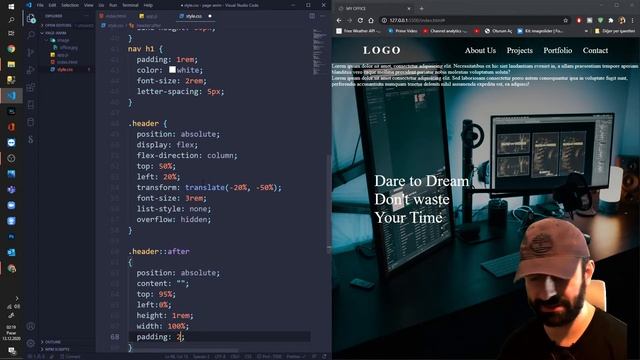Screen dimensions: 640x360
Task: Open the View menu in VS Code
Action: pos(89,5)
